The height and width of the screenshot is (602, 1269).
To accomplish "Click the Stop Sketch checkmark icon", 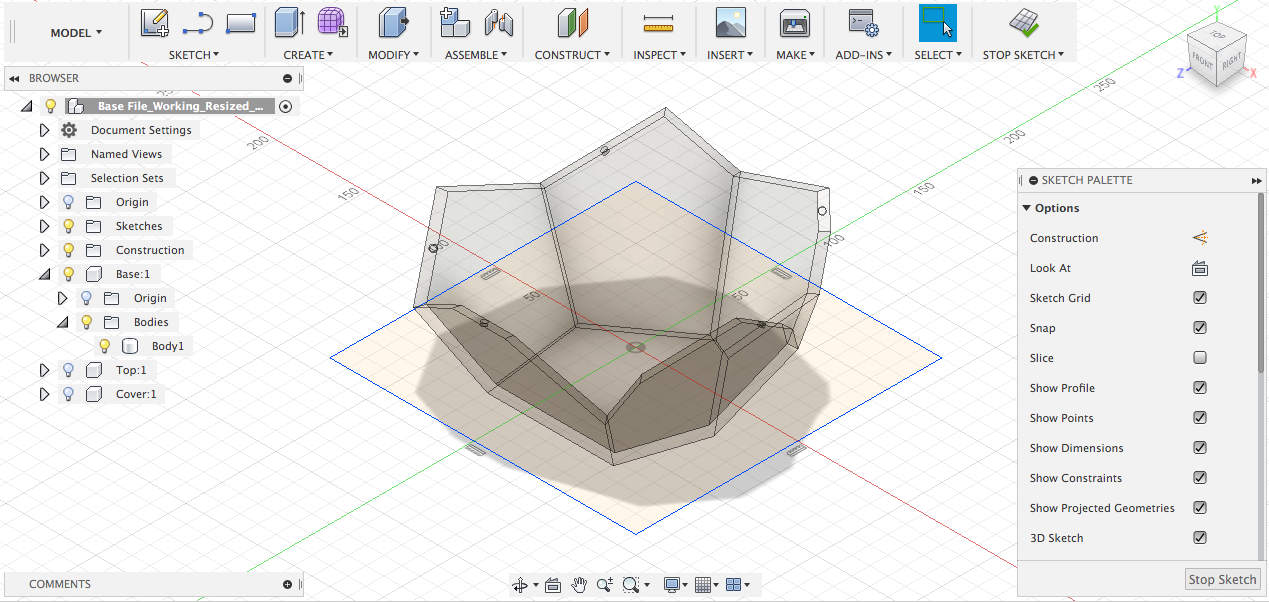I will [1023, 22].
